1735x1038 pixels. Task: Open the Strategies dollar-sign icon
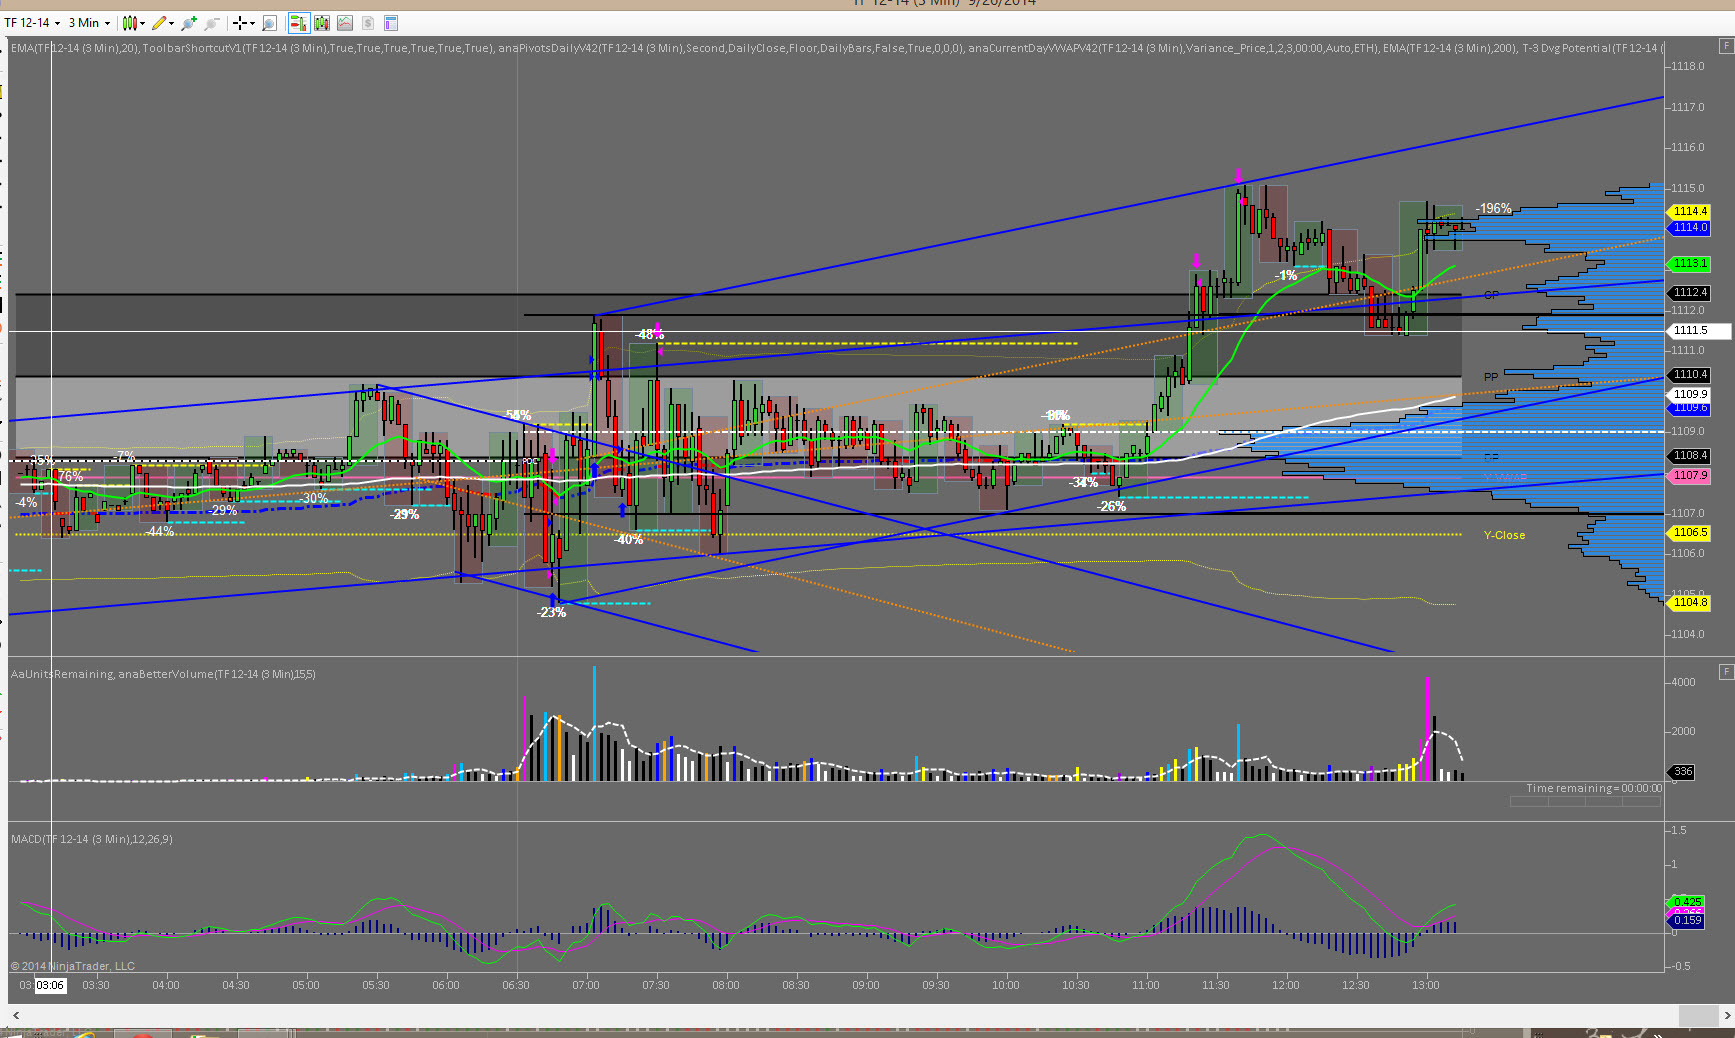coord(368,23)
